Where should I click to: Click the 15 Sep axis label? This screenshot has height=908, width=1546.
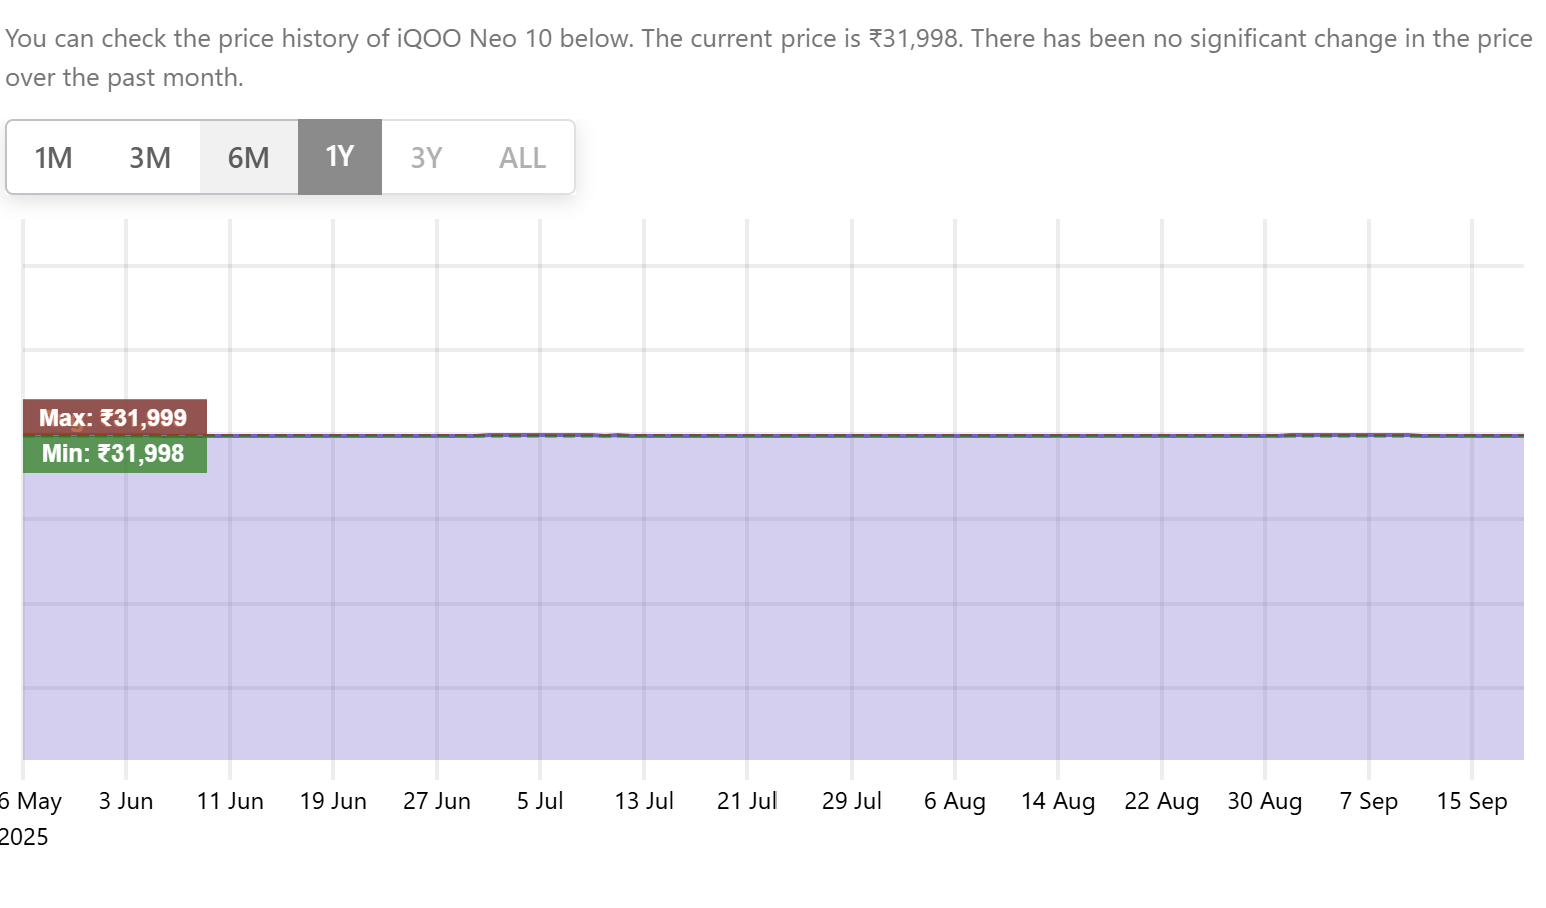tap(1472, 801)
